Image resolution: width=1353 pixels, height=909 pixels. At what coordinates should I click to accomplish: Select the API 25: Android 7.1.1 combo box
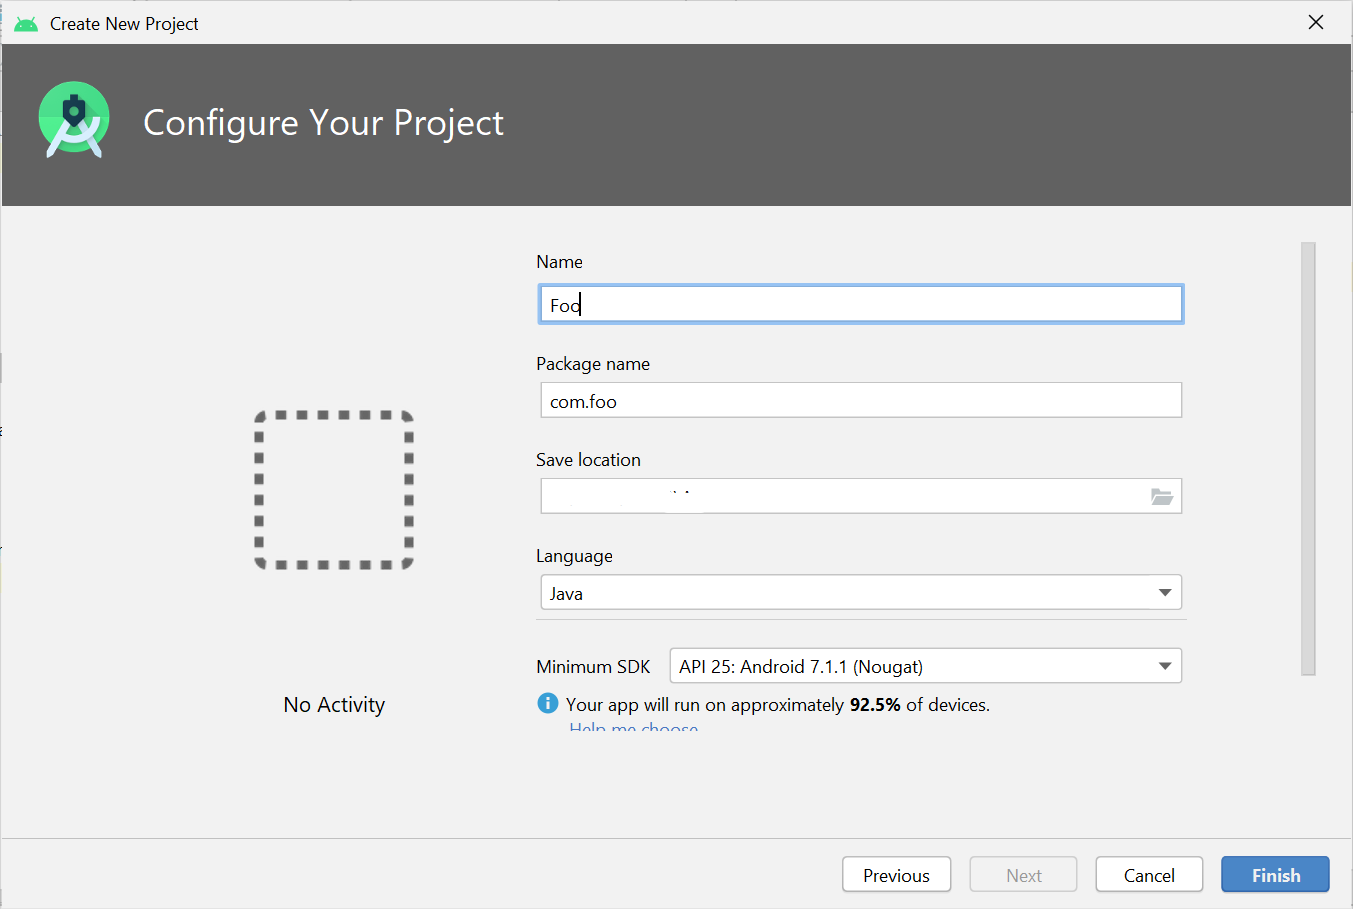(x=924, y=665)
